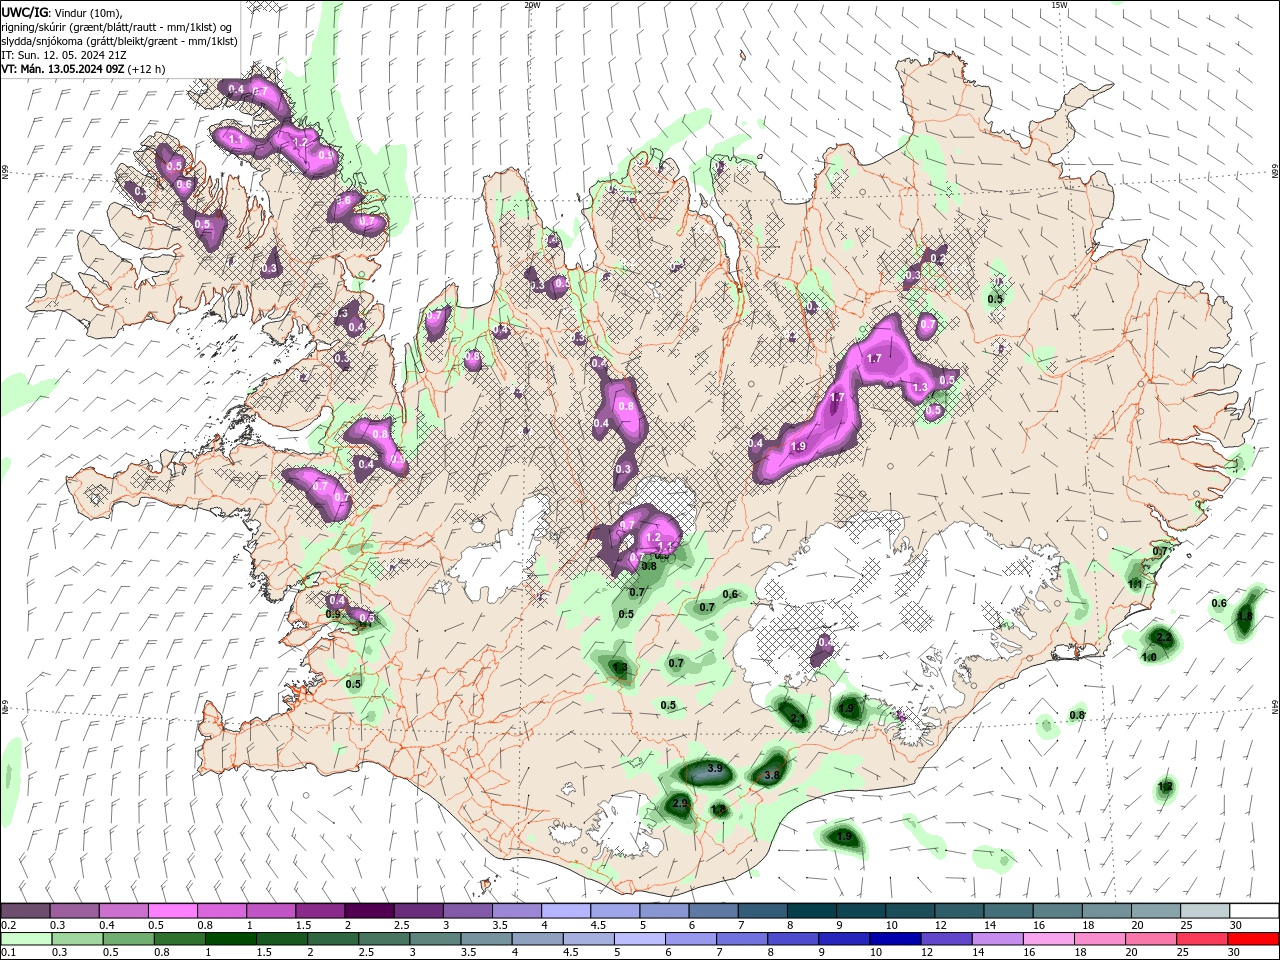Click the valid time 'VT: Mán. 13.05.2024 09Z (+12 h)'
The width and height of the screenshot is (1280, 960).
tap(84, 69)
